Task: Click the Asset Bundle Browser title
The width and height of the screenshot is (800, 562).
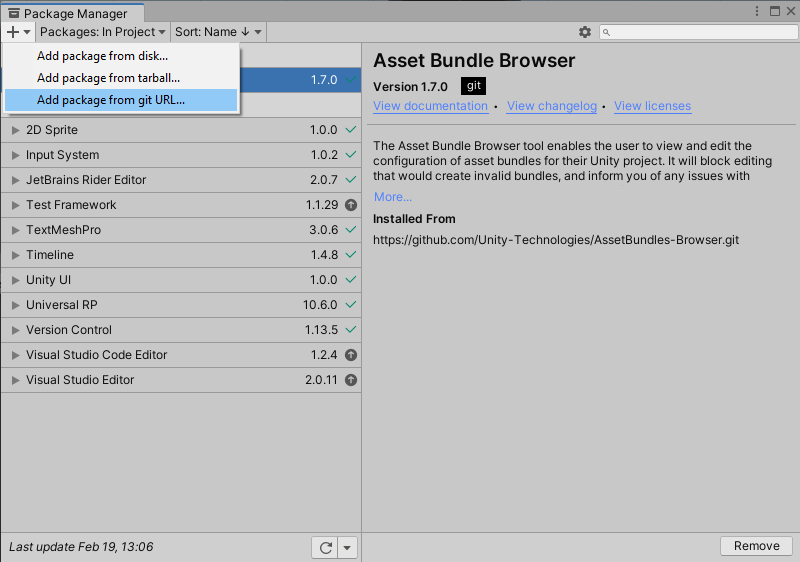Action: coord(474,61)
